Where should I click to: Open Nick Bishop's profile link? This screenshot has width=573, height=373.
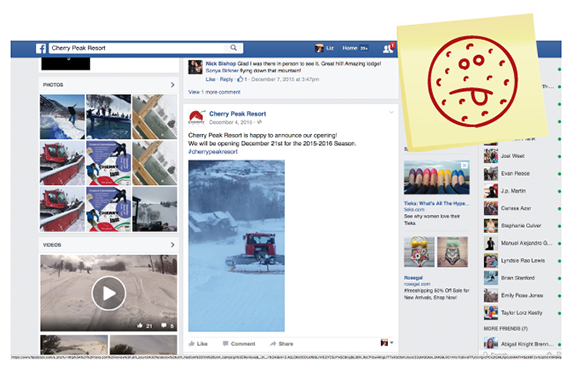(x=221, y=64)
